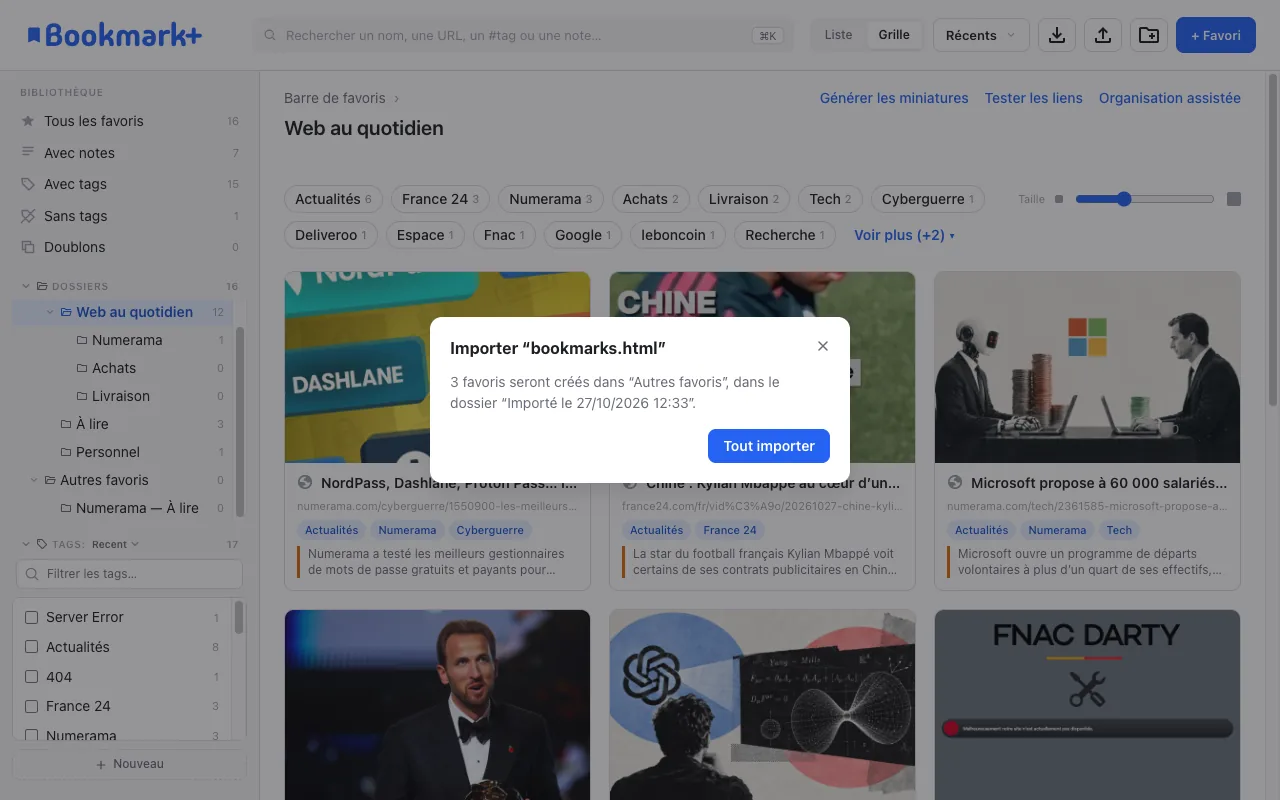
Task: Switch view to Grille
Action: click(x=894, y=35)
